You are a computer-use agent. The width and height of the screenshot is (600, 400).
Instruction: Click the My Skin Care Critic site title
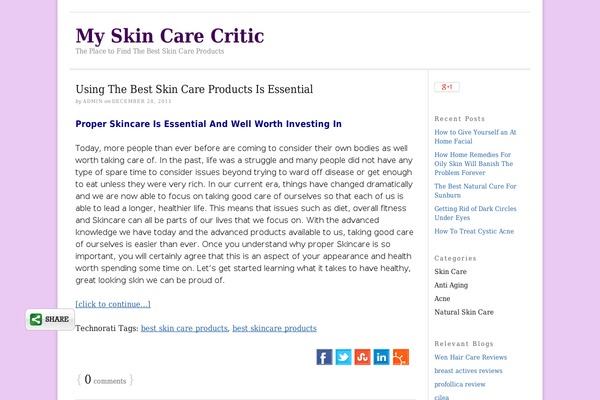170,36
